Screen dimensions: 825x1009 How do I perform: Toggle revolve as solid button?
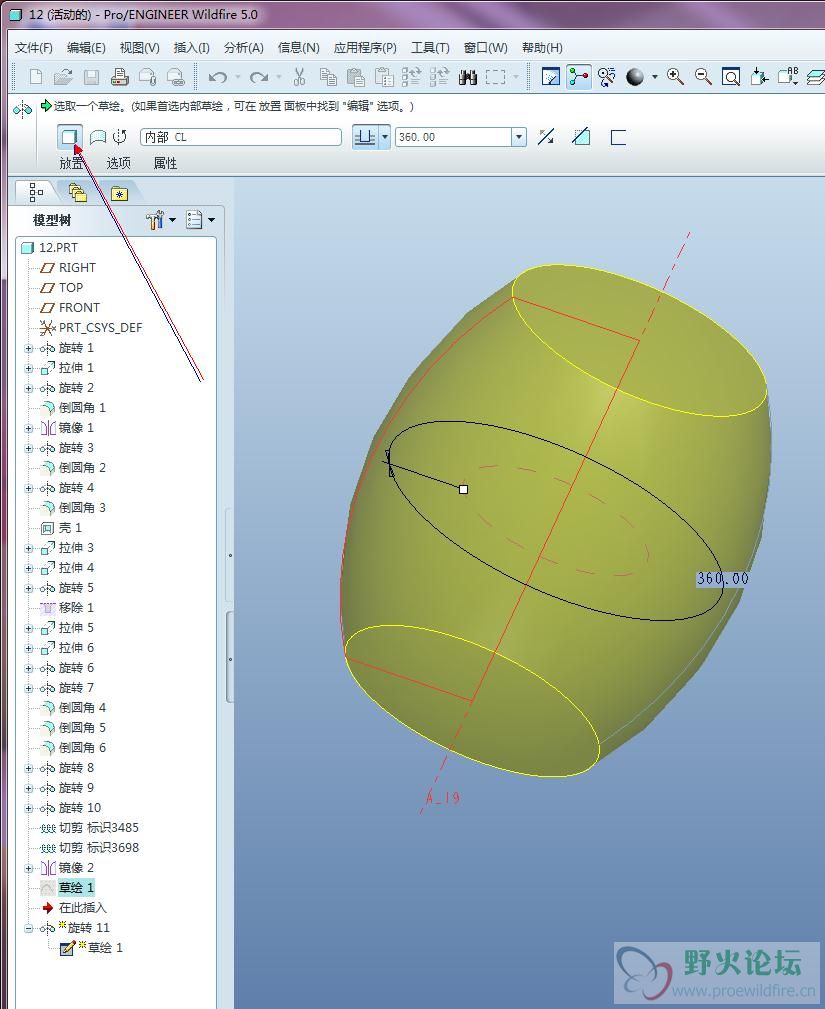point(70,136)
